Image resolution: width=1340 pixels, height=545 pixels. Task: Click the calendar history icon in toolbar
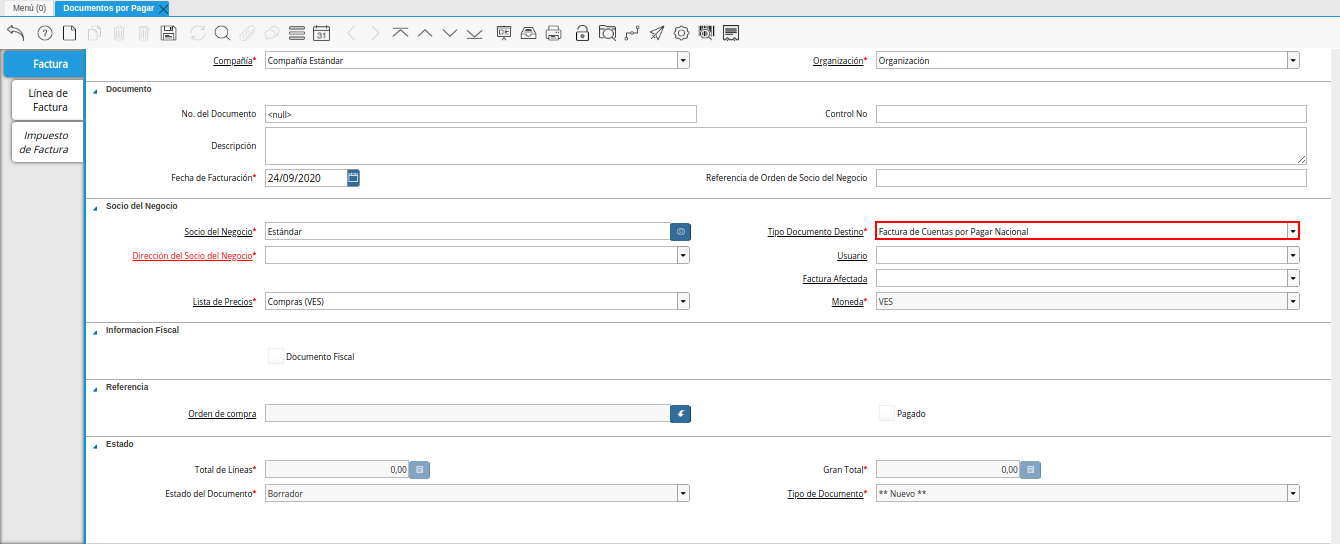coord(321,33)
